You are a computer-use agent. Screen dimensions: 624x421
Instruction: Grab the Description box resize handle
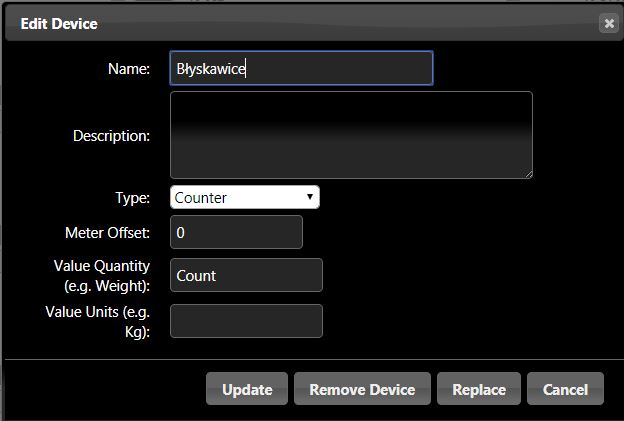point(528,174)
